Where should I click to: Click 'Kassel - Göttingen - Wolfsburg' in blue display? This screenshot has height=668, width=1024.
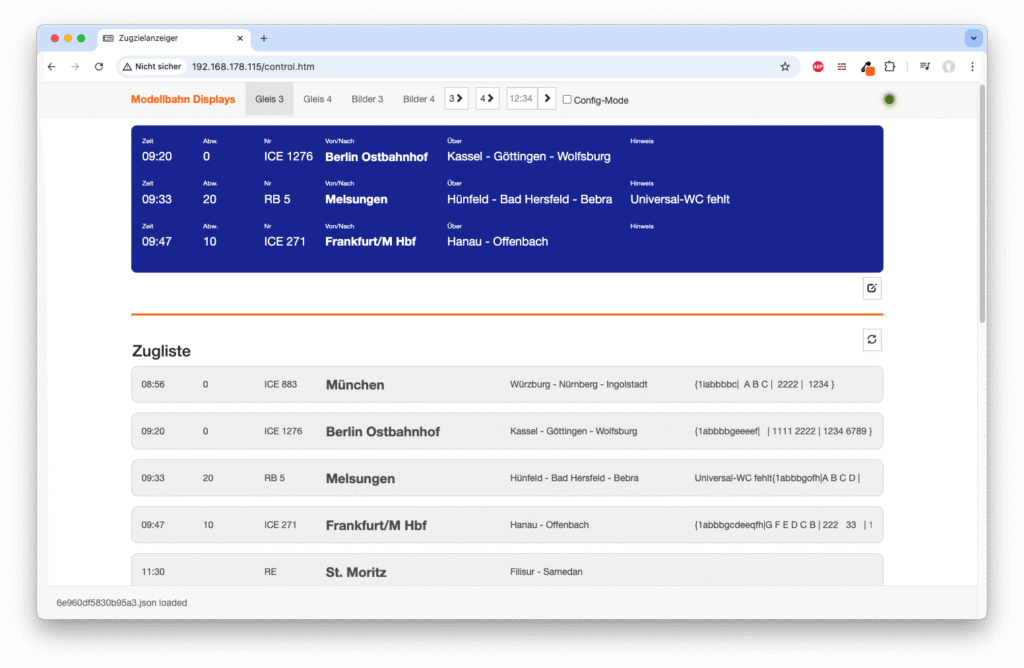coord(529,157)
